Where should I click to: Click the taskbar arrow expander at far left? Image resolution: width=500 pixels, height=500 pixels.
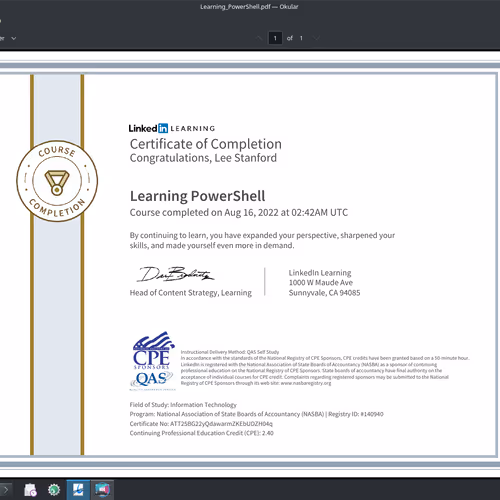6,490
